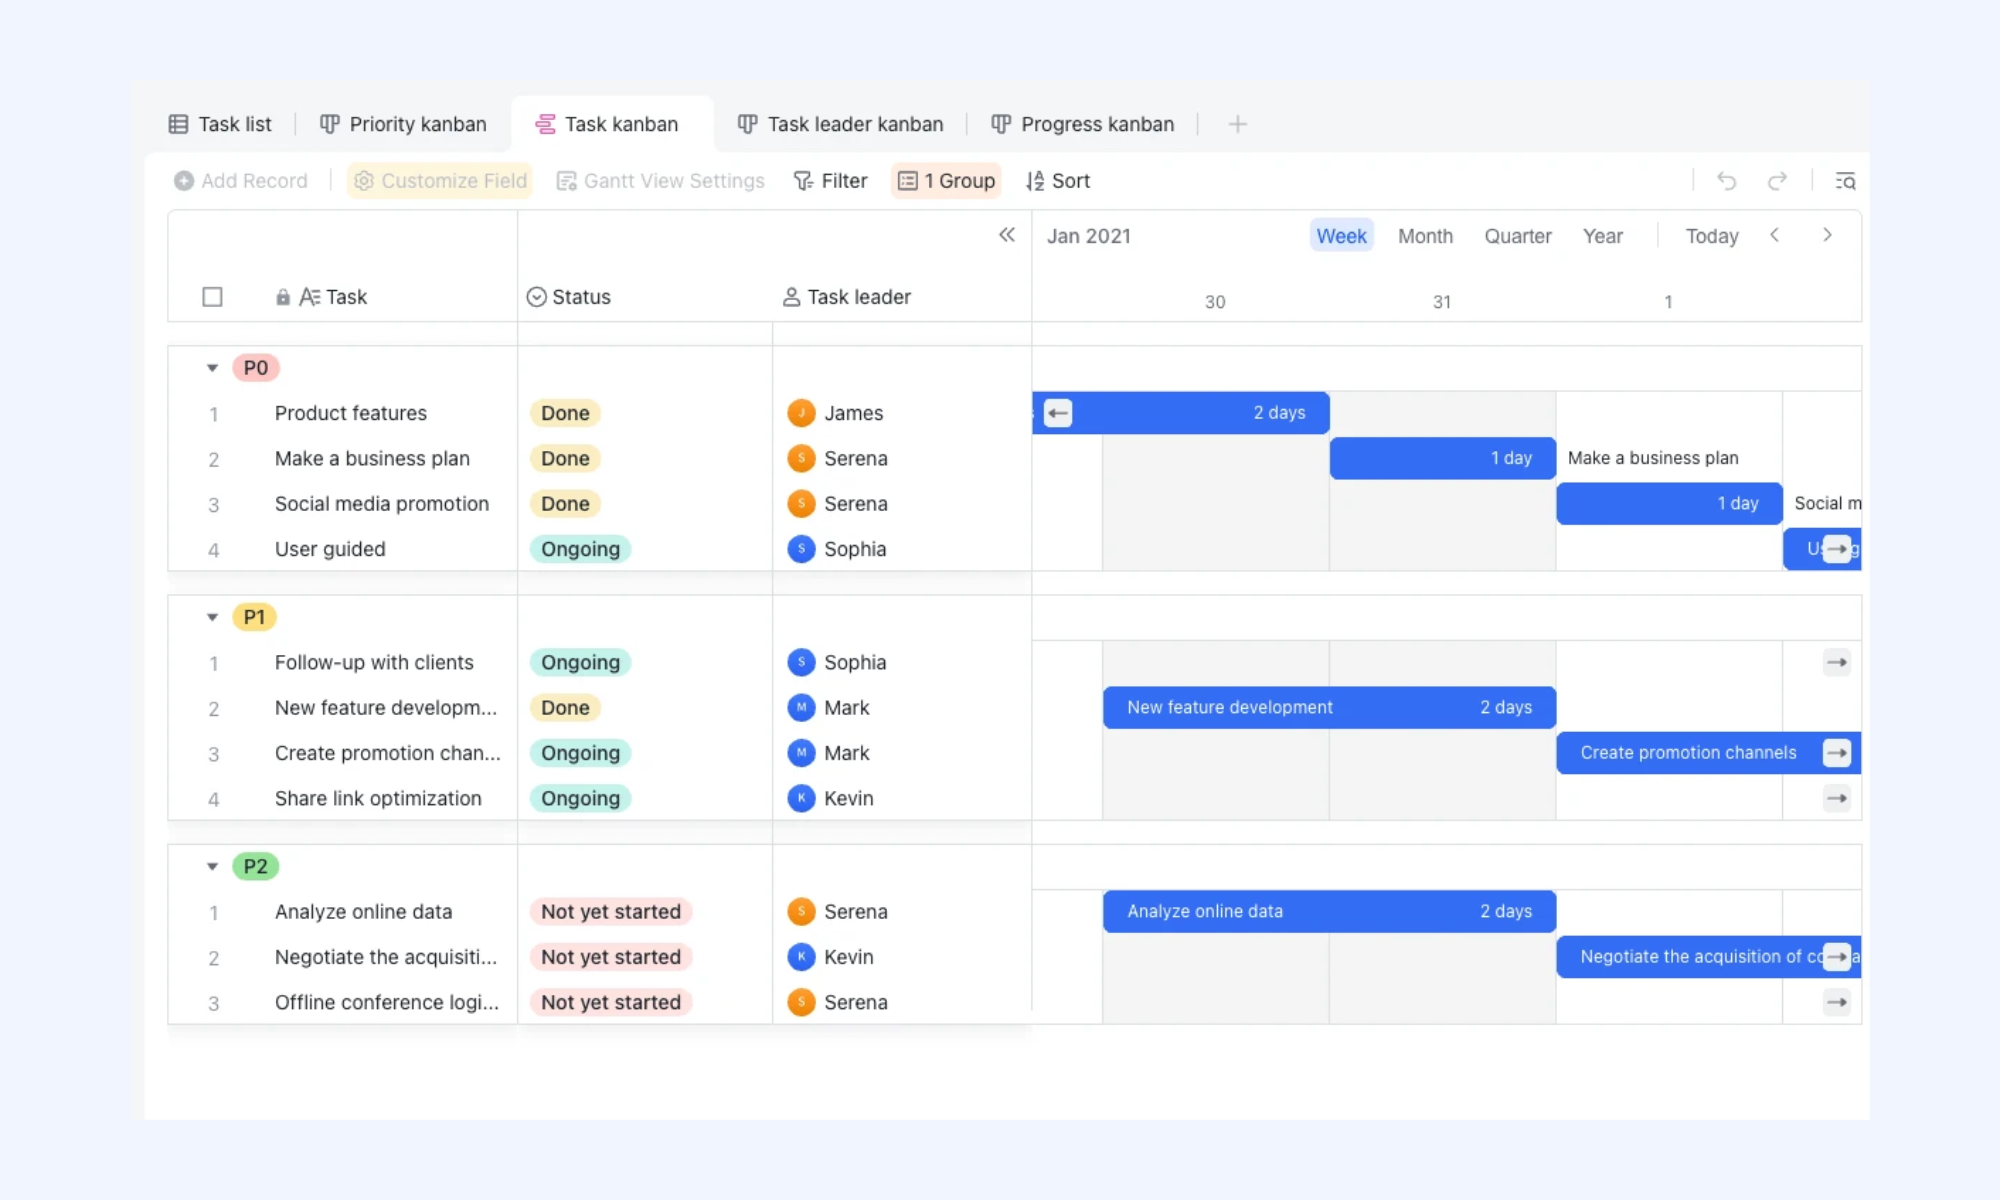Open the Task list view tab

(220, 124)
